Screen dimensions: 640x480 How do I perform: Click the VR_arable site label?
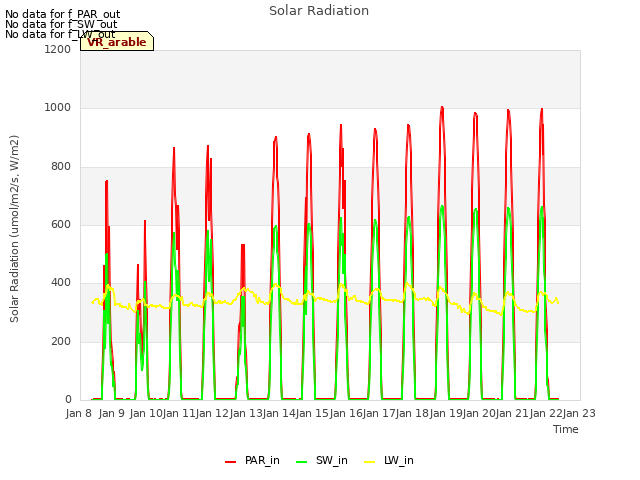(117, 42)
